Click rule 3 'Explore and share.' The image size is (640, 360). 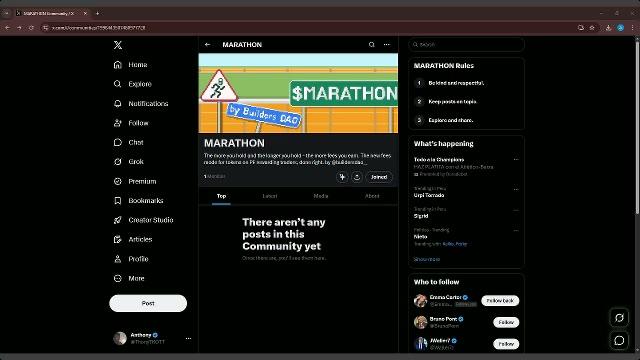coord(451,120)
